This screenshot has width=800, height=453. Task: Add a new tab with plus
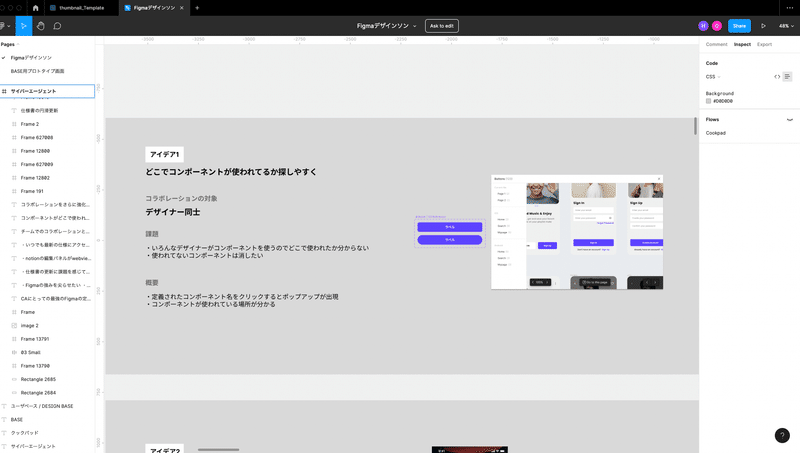coord(197,8)
